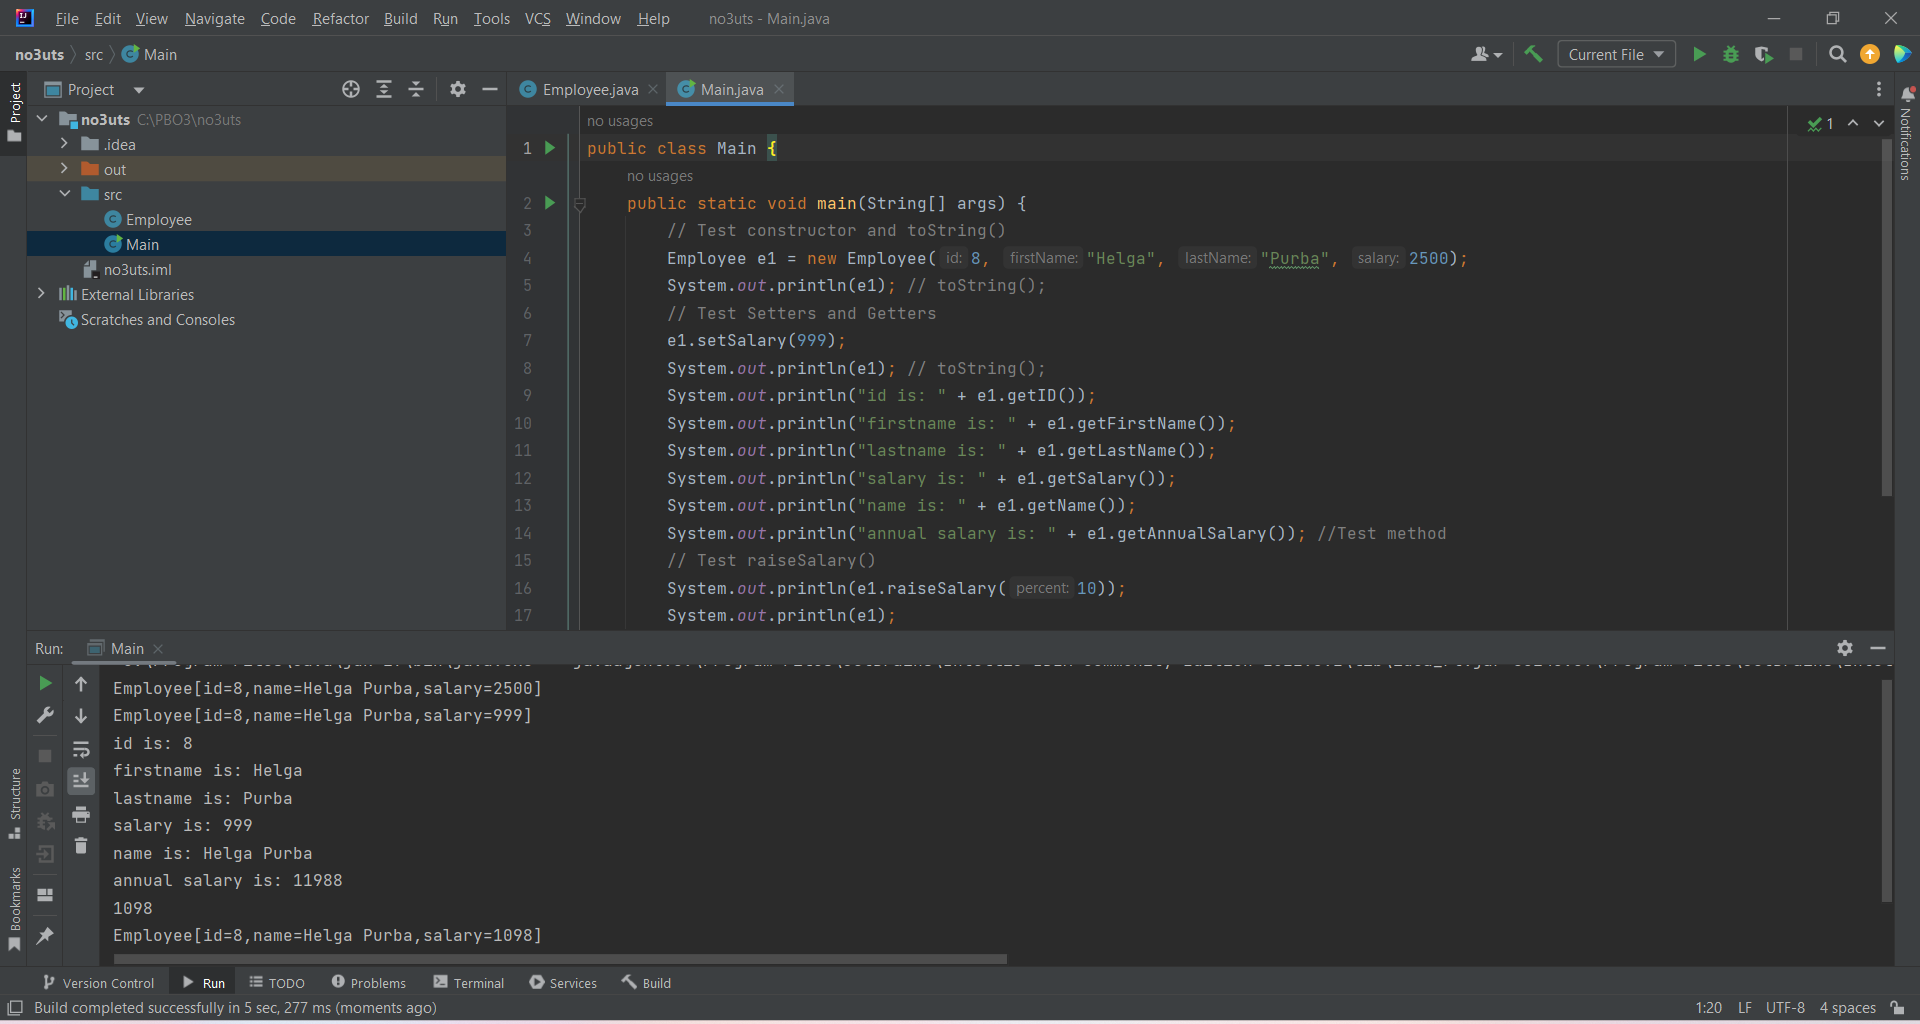Click the Build hammer icon
The width and height of the screenshot is (1920, 1024).
point(1535,54)
